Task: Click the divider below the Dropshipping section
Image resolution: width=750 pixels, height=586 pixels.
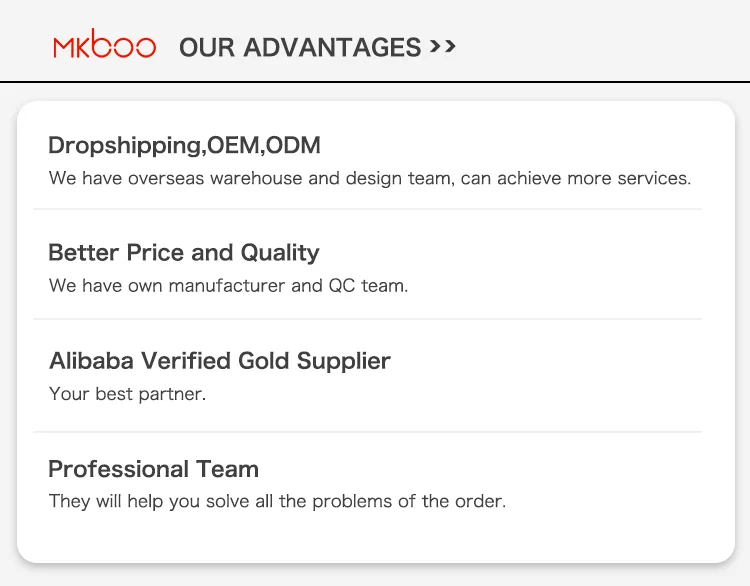Action: [x=368, y=209]
